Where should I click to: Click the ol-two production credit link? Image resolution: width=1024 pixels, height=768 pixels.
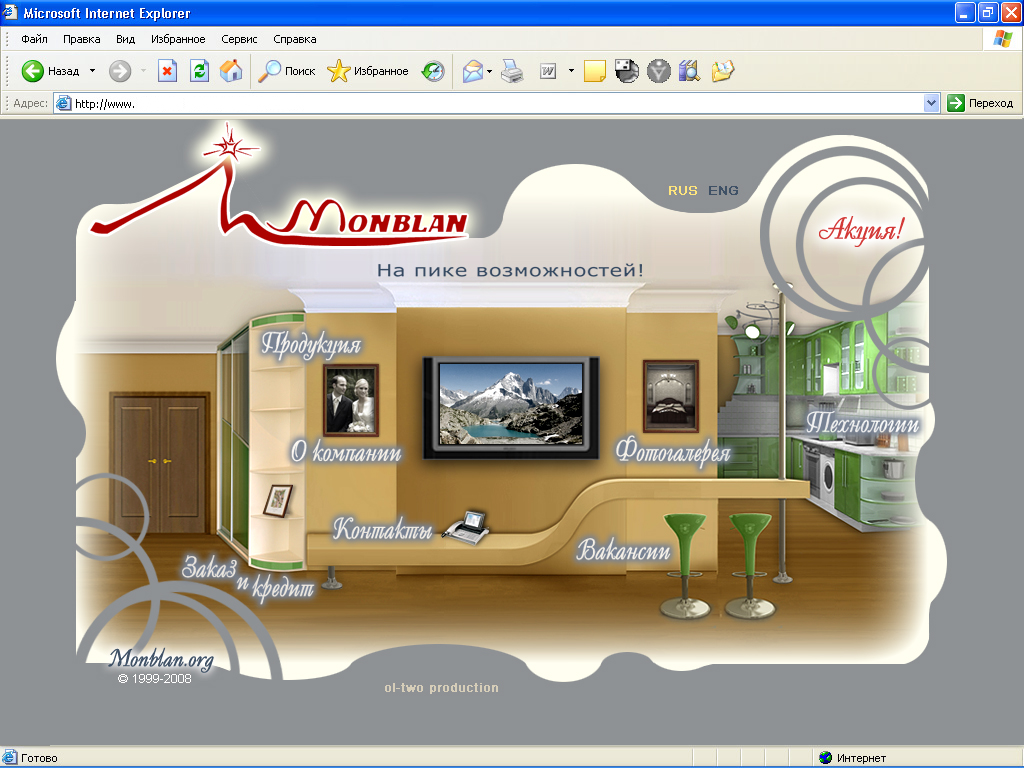click(441, 688)
